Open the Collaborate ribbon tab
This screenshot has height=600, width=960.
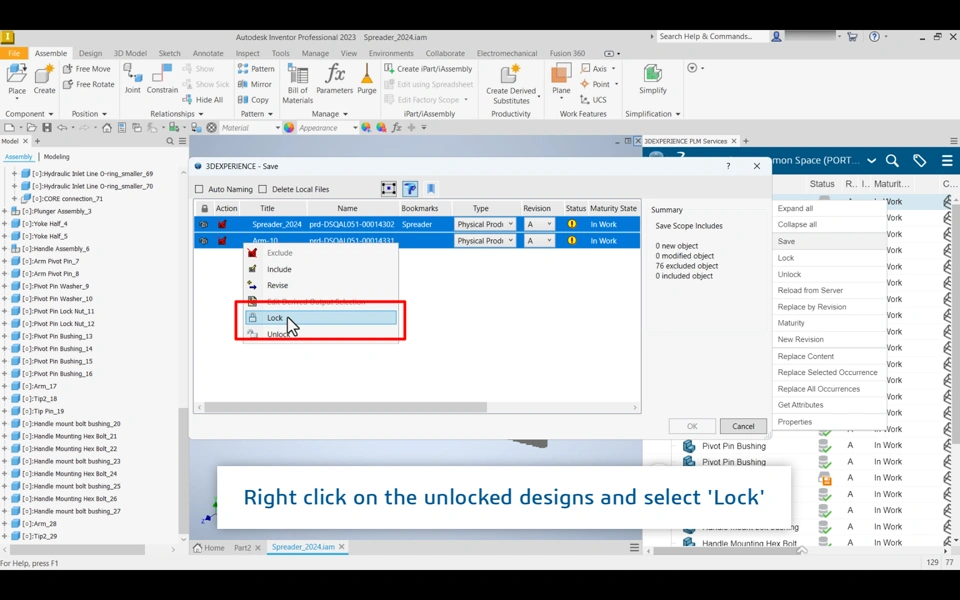tap(445, 53)
